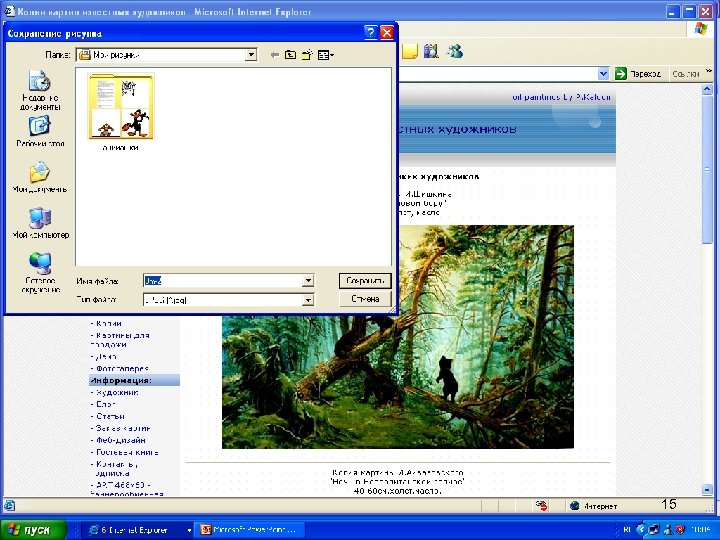Screen dimensions: 720x540
Task: Open the Пуск start menu
Action: pos(33,529)
